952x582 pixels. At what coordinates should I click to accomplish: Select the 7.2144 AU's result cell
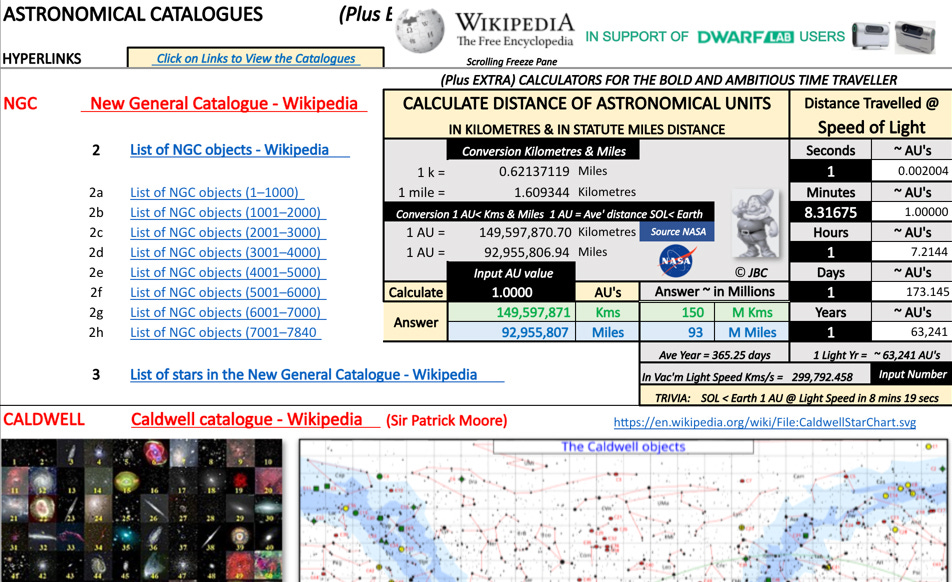[x=911, y=252]
